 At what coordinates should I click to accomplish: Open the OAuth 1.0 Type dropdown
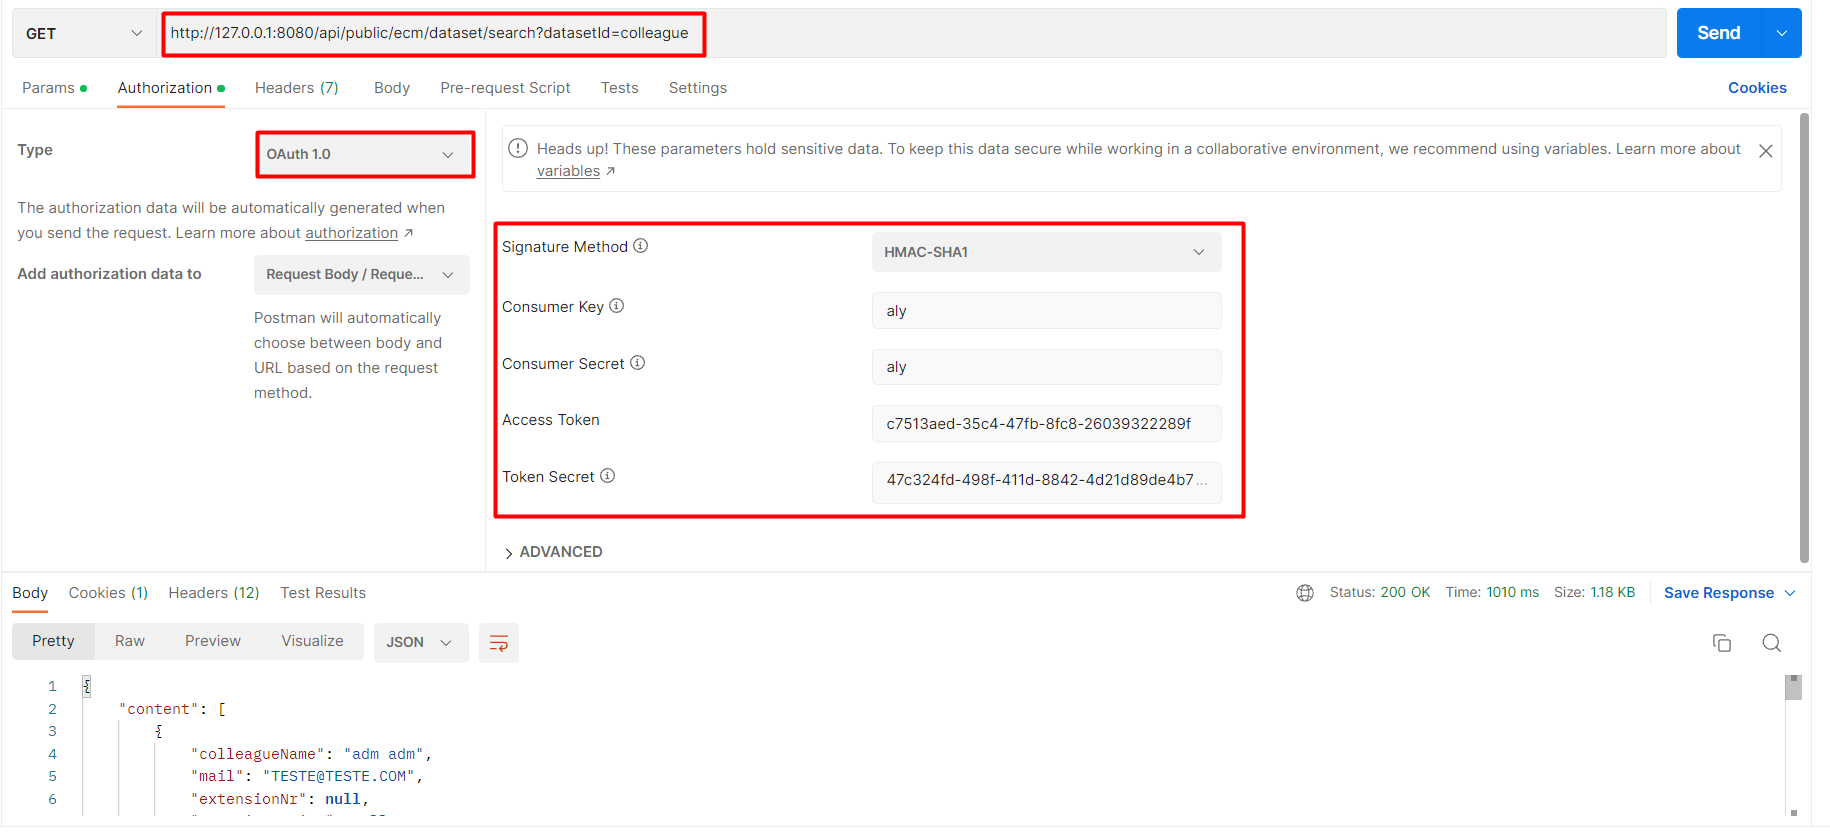click(x=365, y=154)
